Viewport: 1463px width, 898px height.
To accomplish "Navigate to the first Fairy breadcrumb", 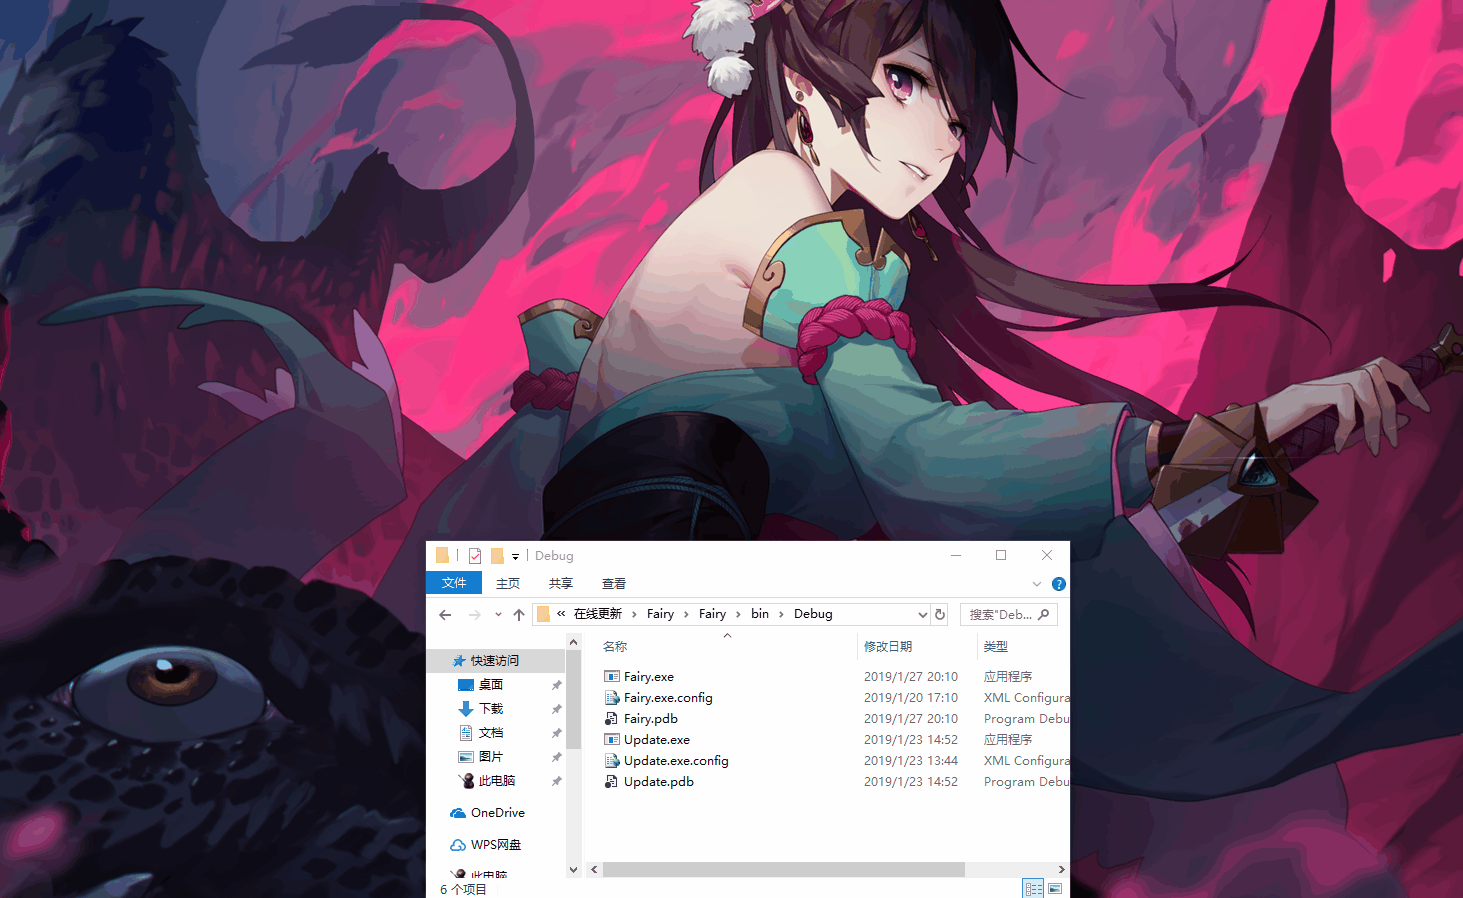I will point(660,614).
